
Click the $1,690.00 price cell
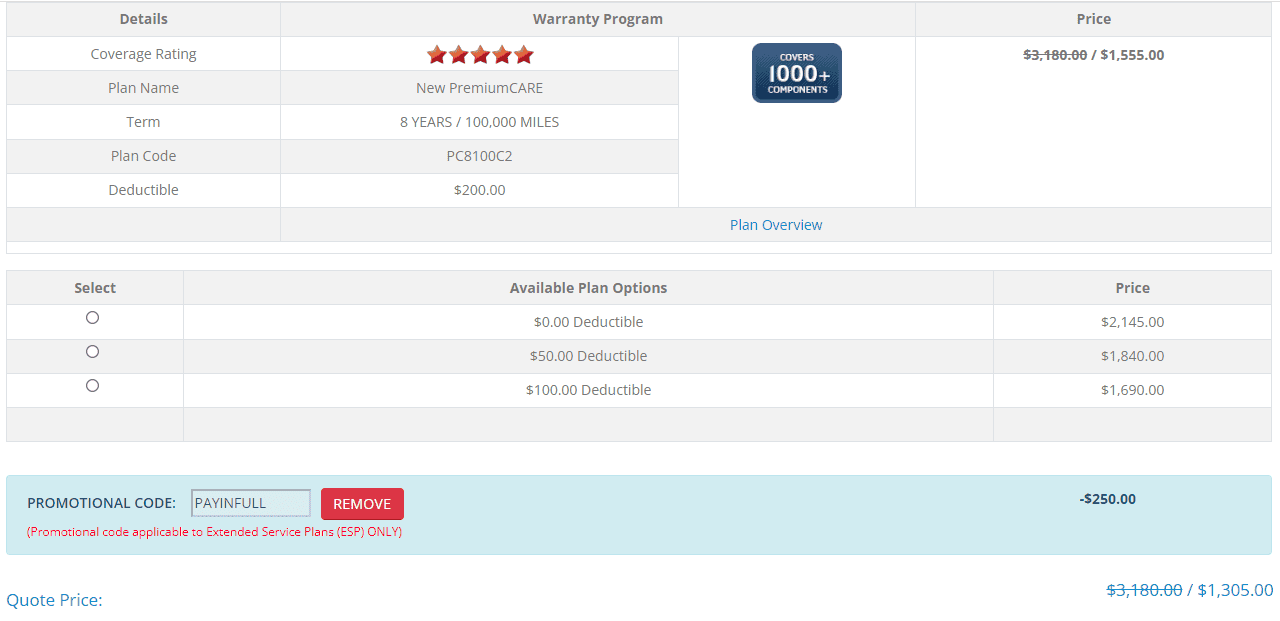pos(1132,390)
